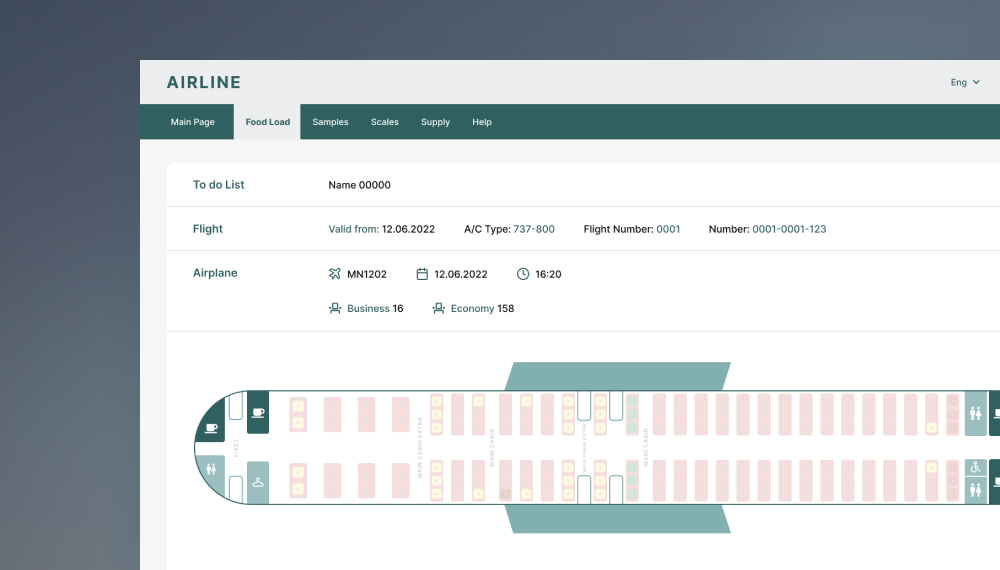Click the To do List heading

pyautogui.click(x=219, y=184)
